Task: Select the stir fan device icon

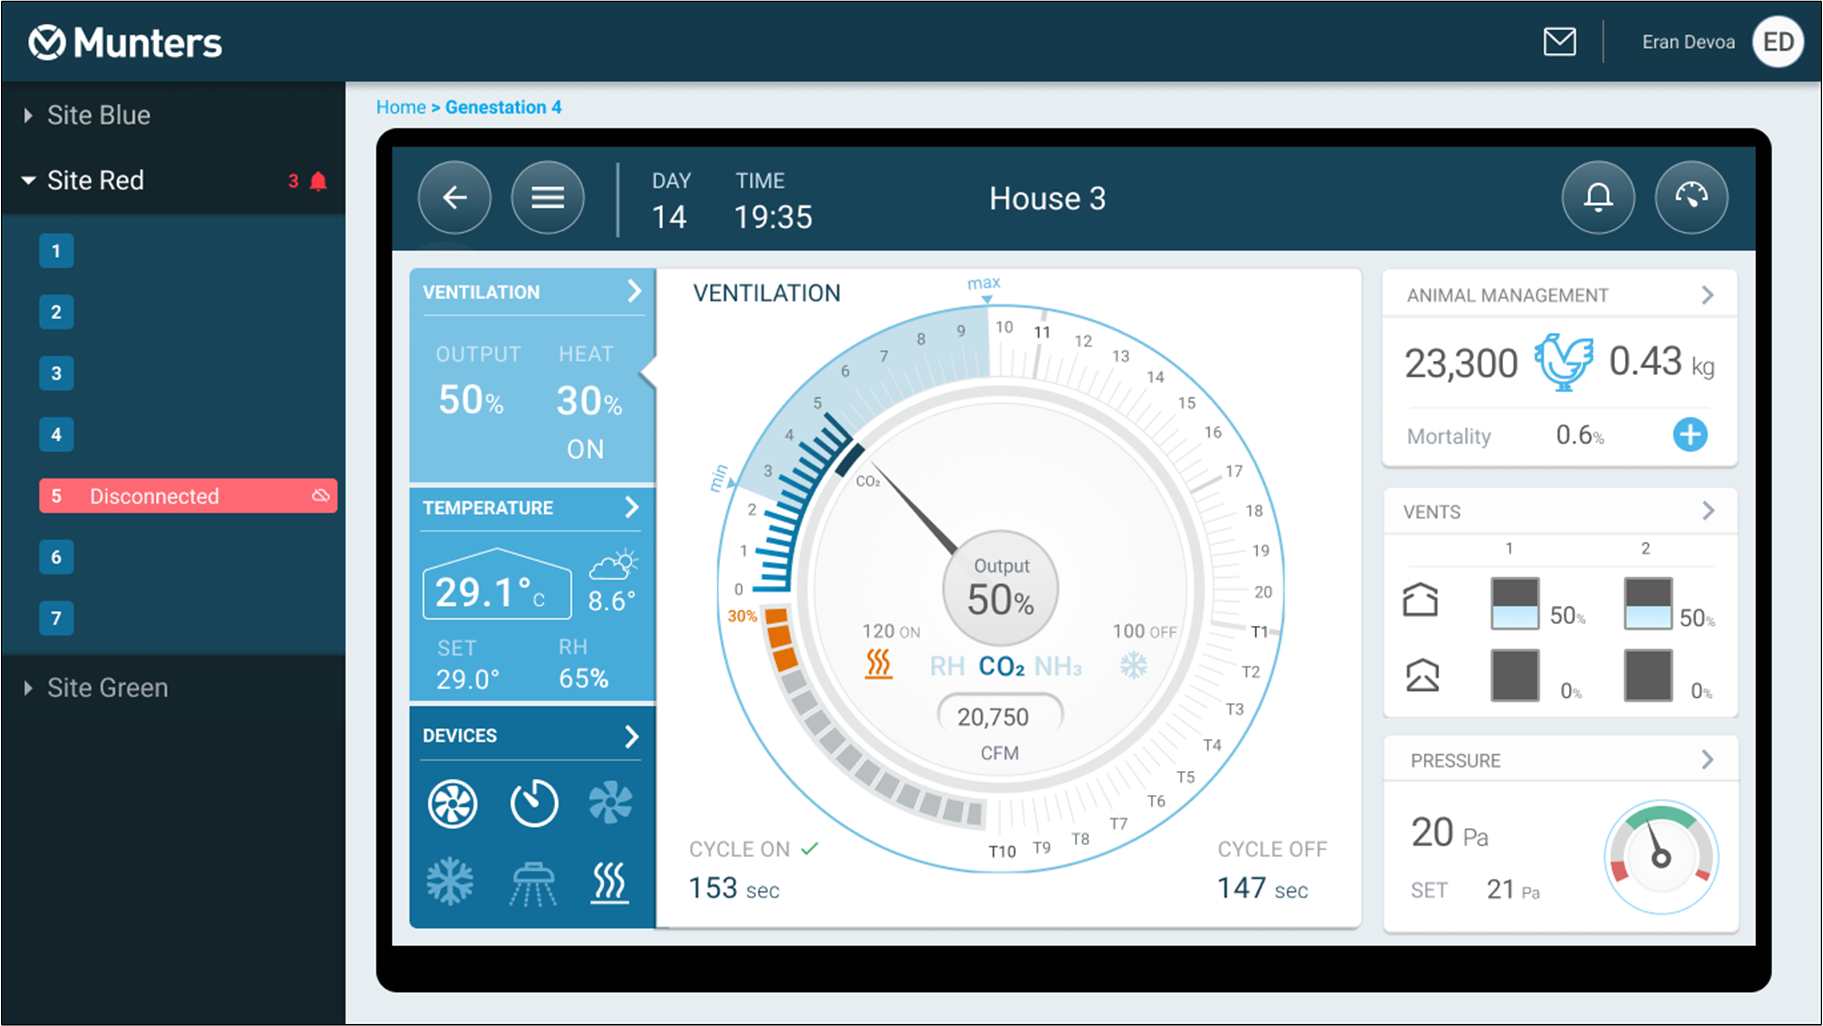Action: click(611, 803)
